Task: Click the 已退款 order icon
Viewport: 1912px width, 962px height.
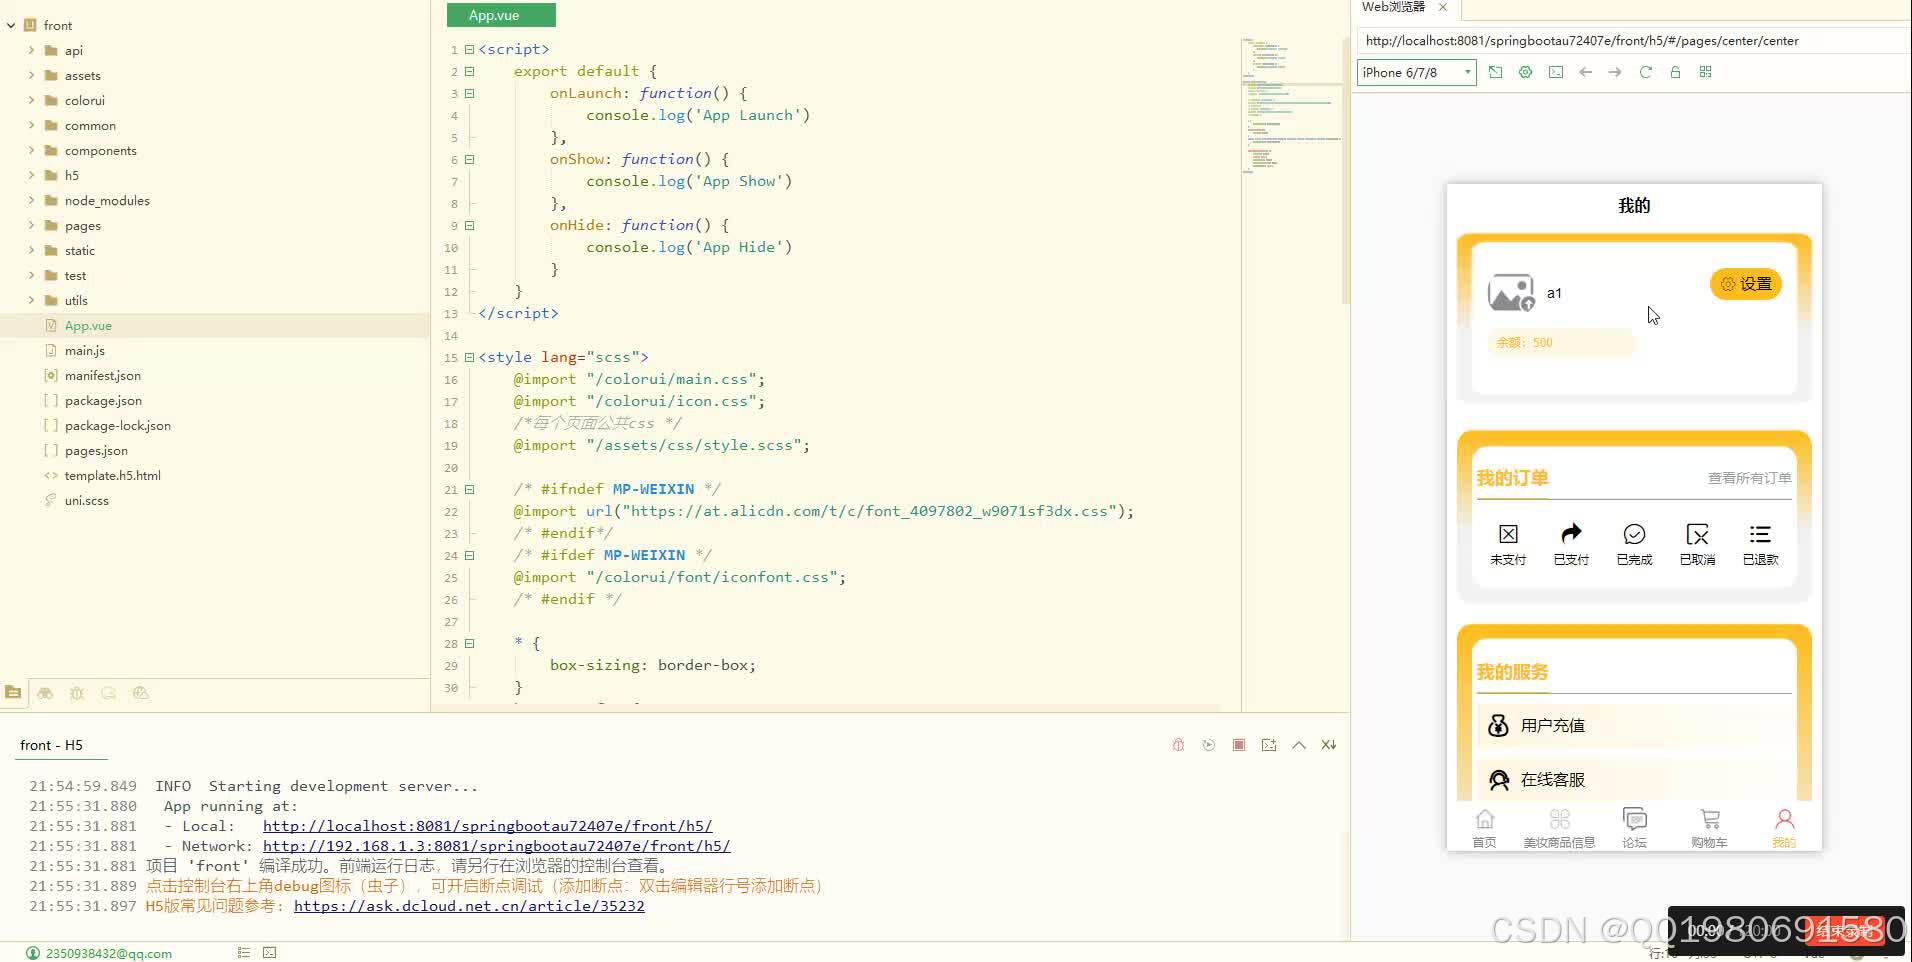Action: (1760, 534)
